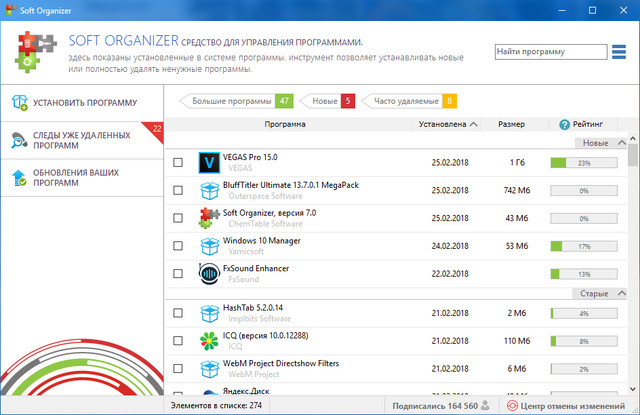Image resolution: width=640 pixels, height=415 pixels.
Task: Click the Rating column help icon
Action: point(565,124)
